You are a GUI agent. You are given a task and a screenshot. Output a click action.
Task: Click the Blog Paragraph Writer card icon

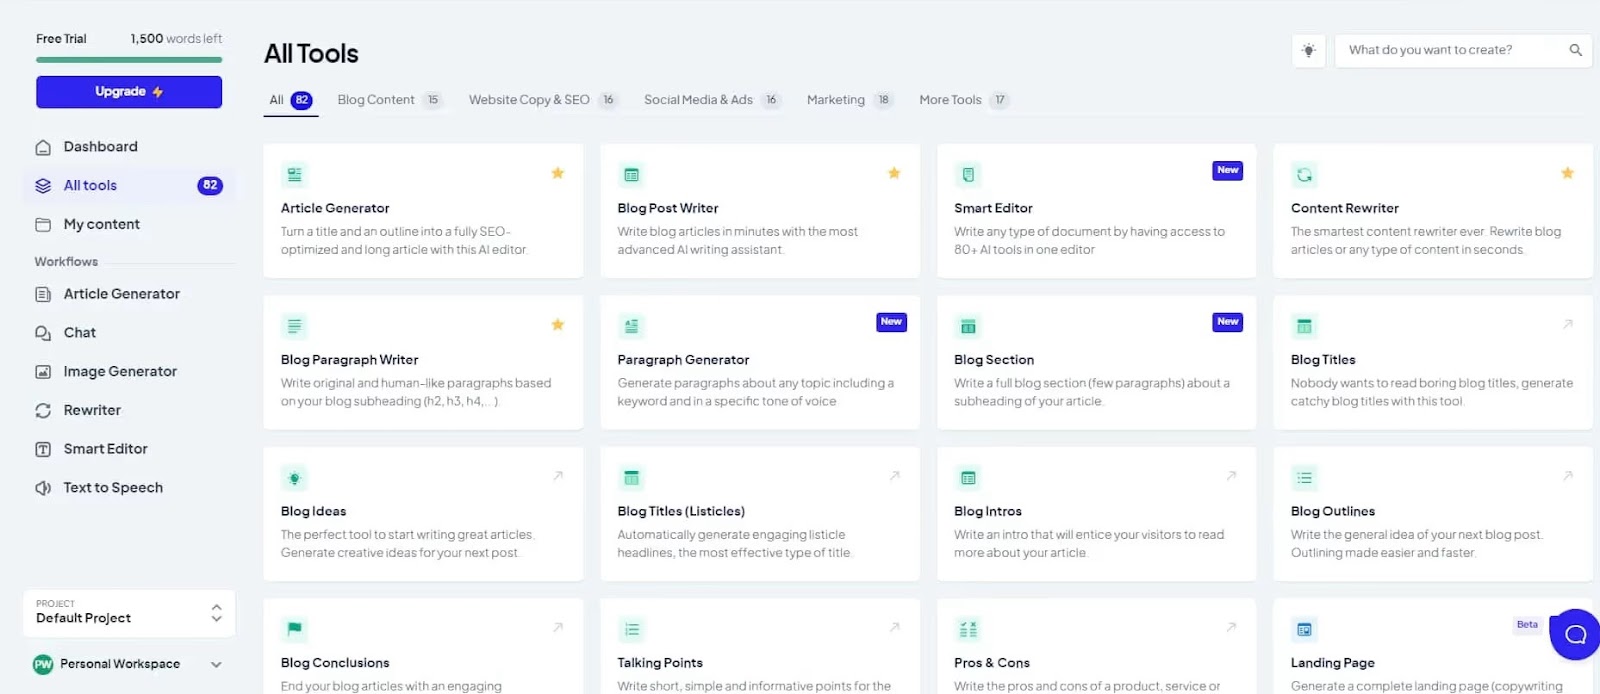[294, 326]
